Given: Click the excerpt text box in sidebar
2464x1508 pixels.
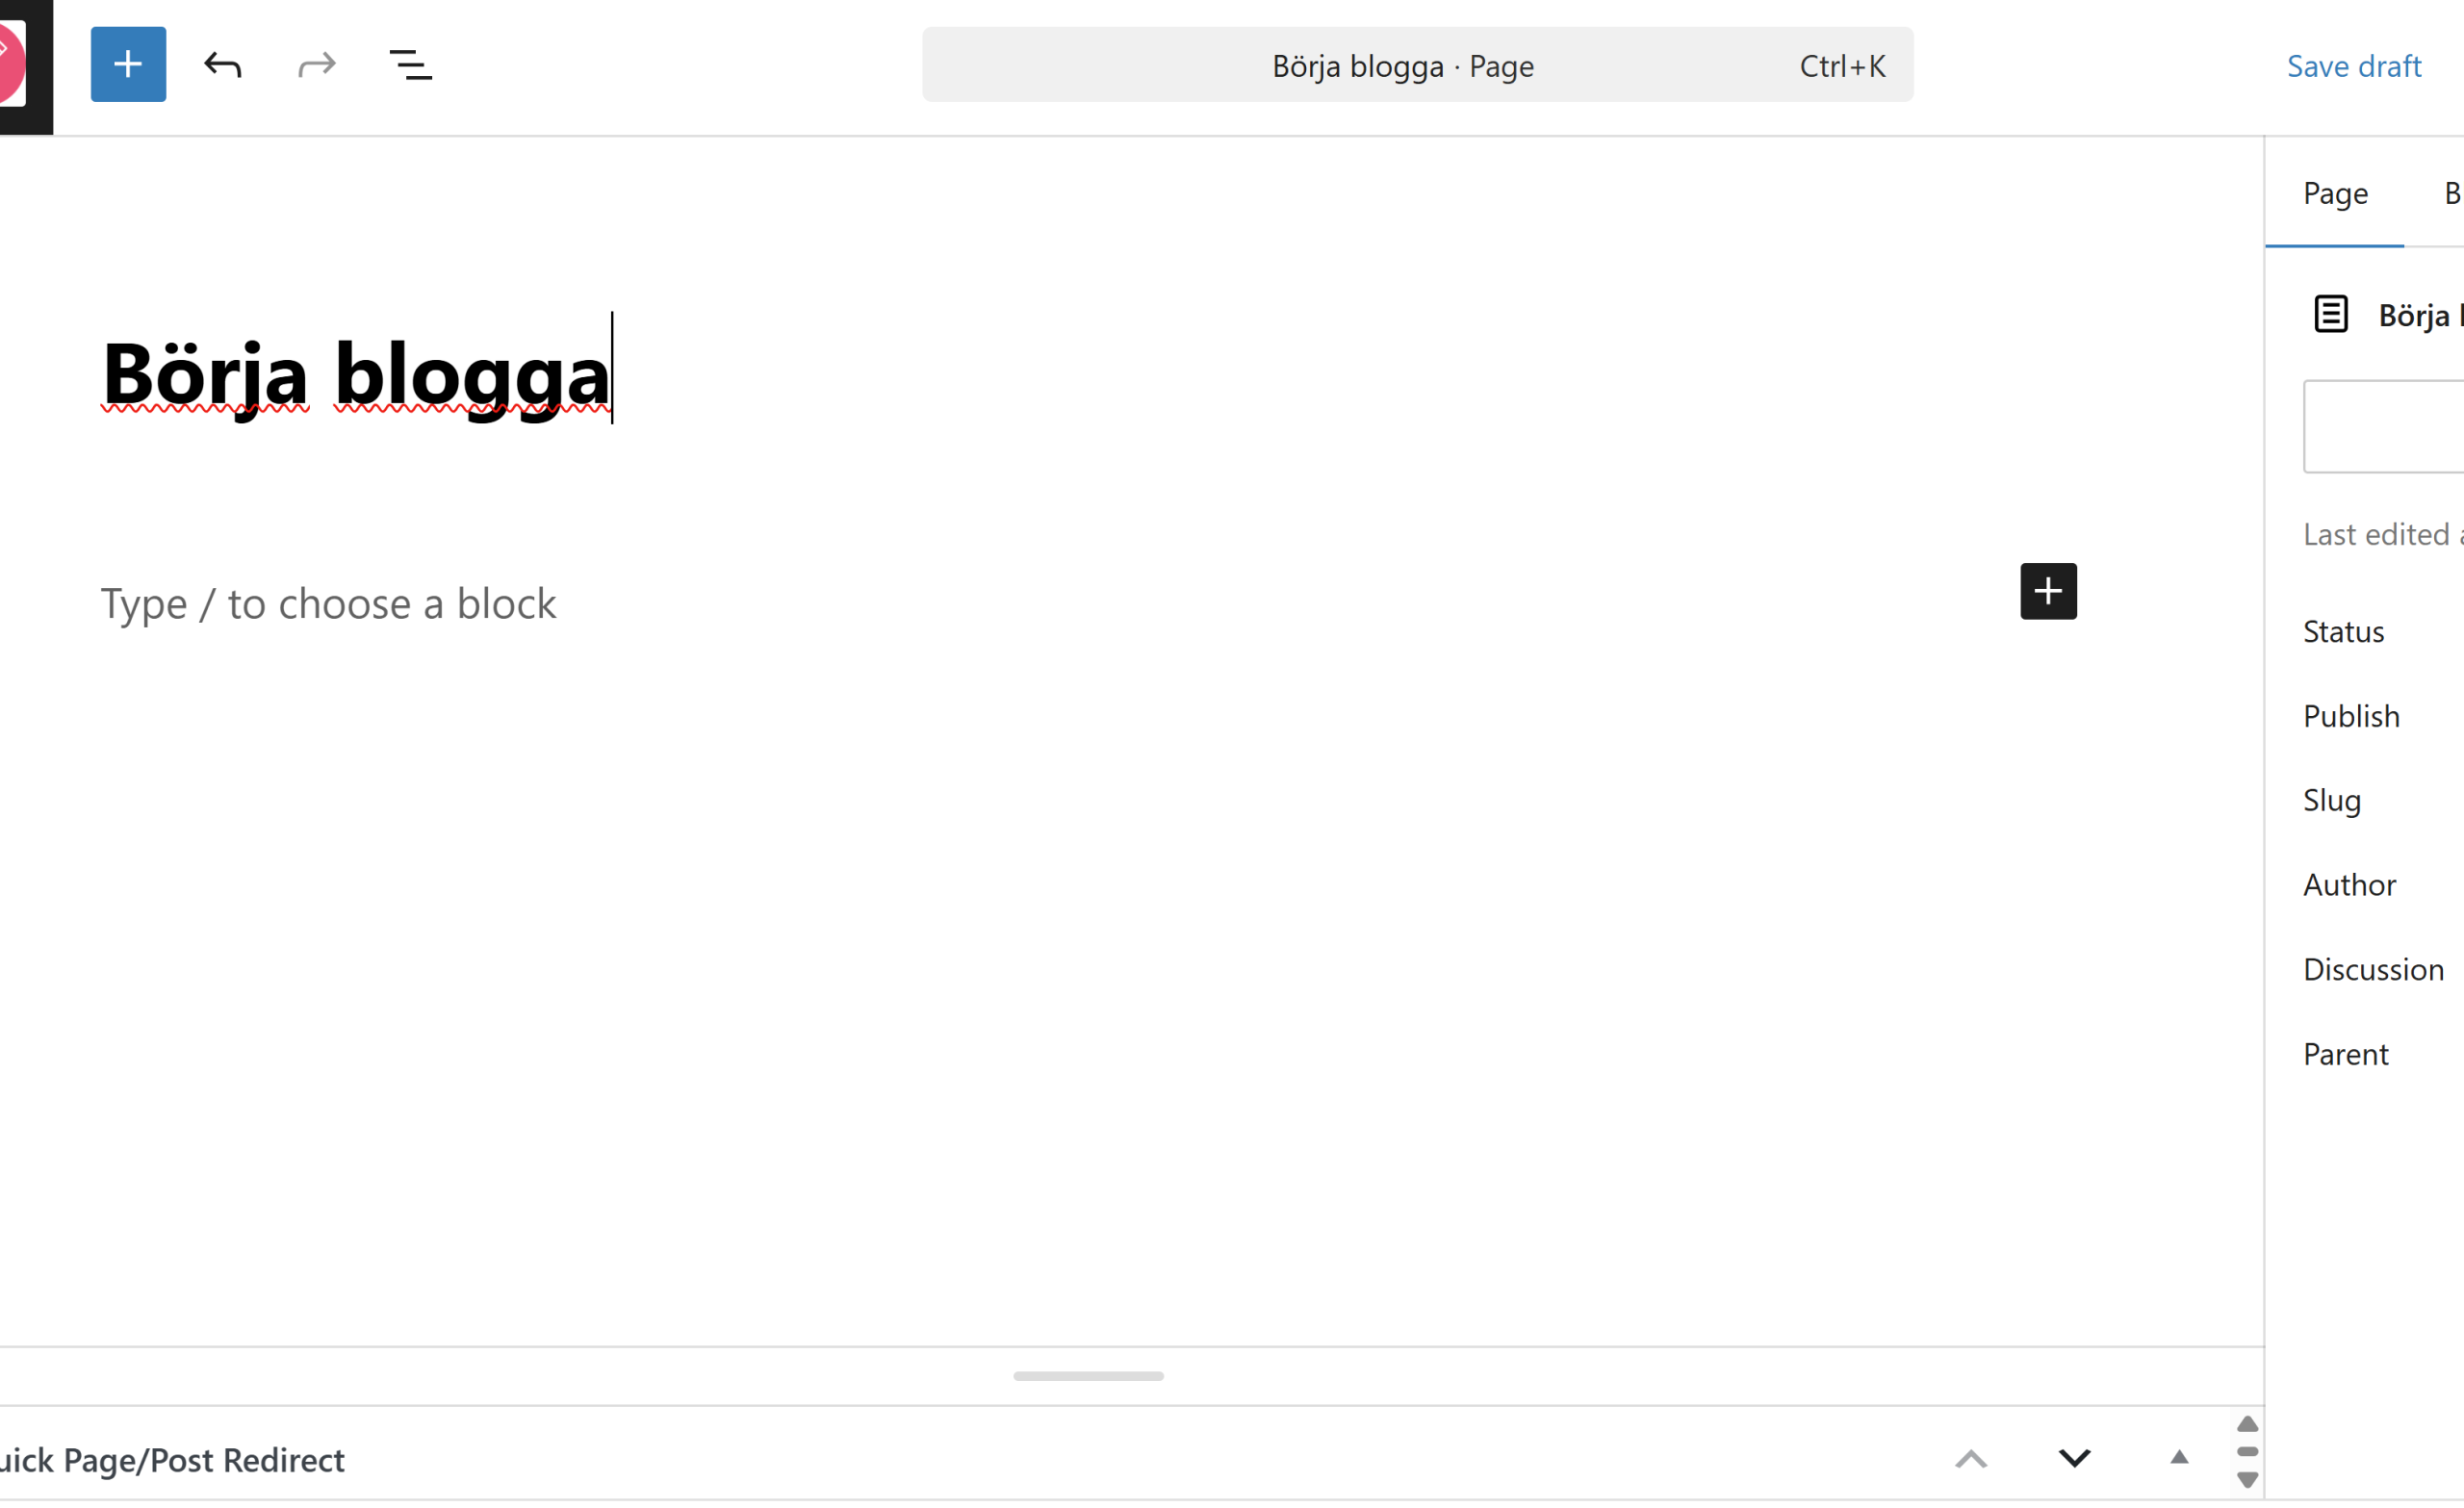Looking at the screenshot, I should tap(2385, 426).
